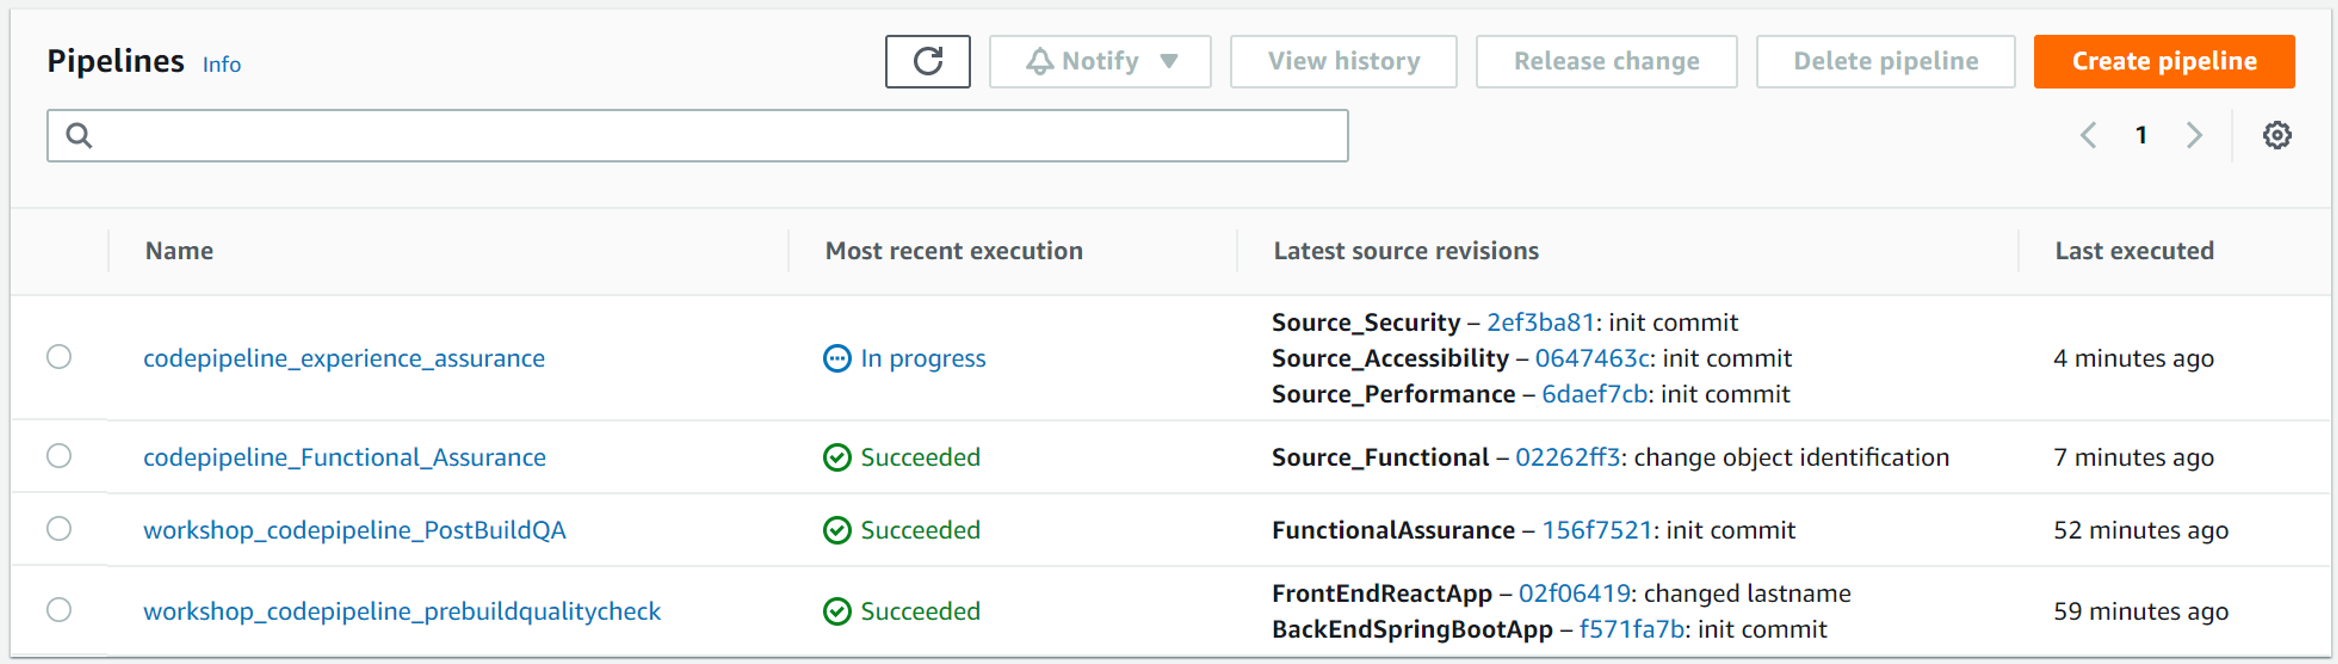Click the Create pipeline button
The image size is (2338, 664).
click(x=2164, y=62)
